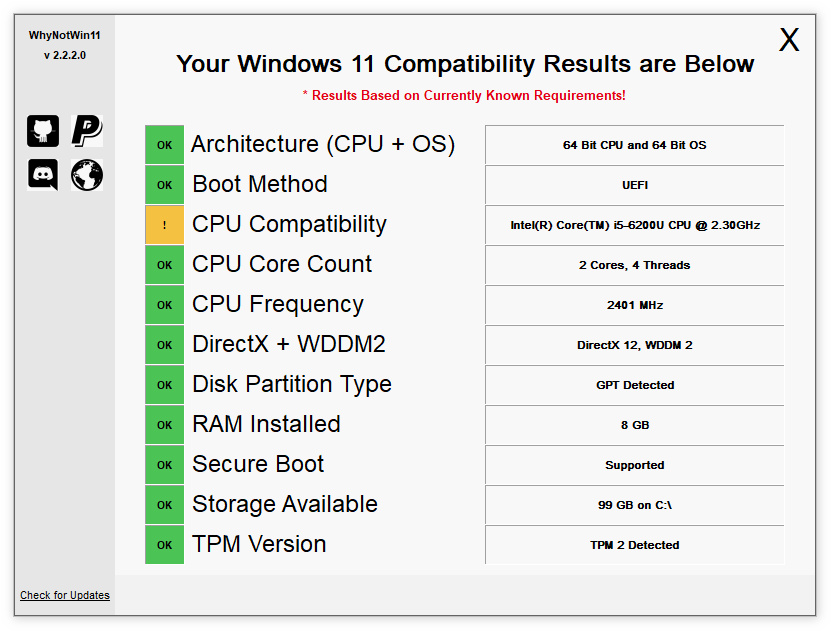
Task: Click the DirectX 12, WDDM 2 result
Action: (635, 345)
